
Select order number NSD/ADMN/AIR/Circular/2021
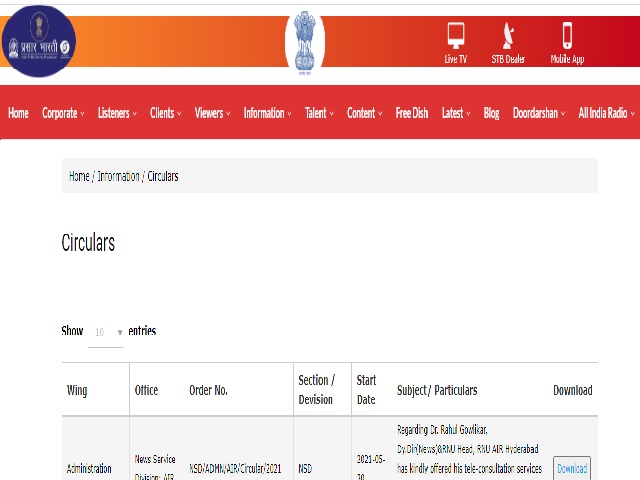click(x=235, y=468)
